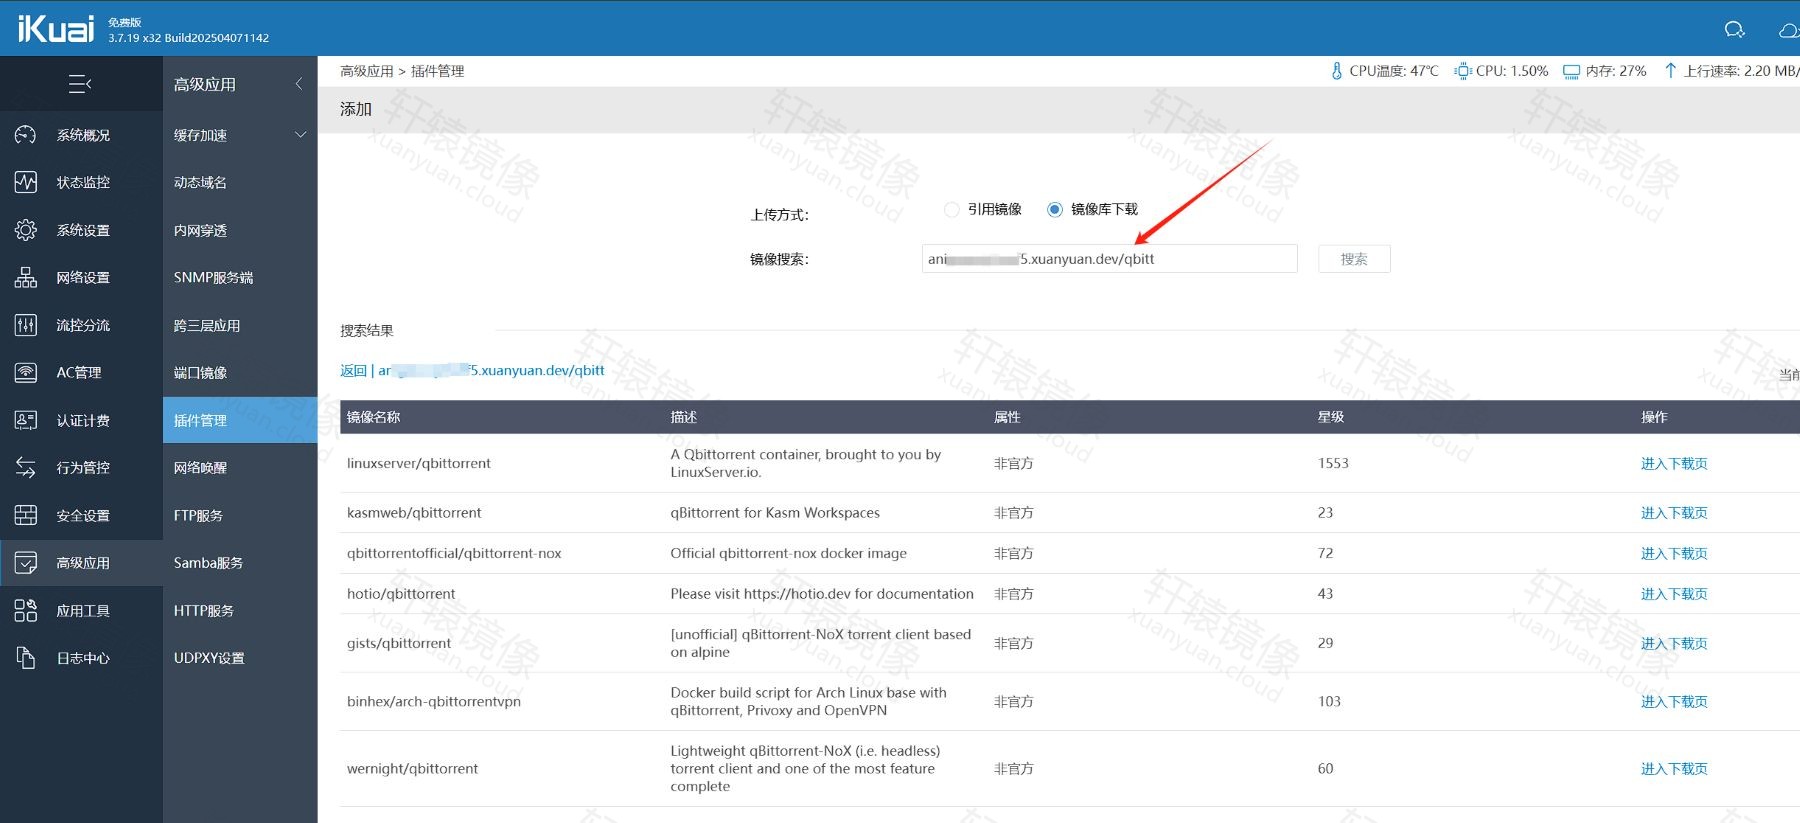1800x823 pixels.
Task: Click the 返回 link
Action: 354,370
